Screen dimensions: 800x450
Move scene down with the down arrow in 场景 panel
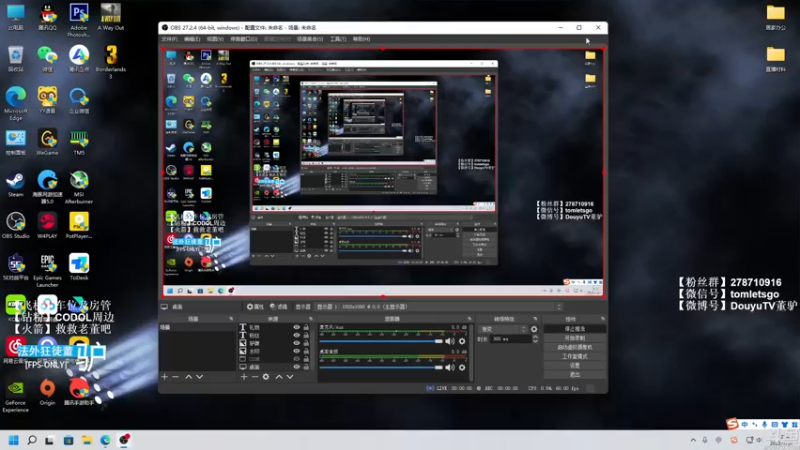(x=199, y=377)
